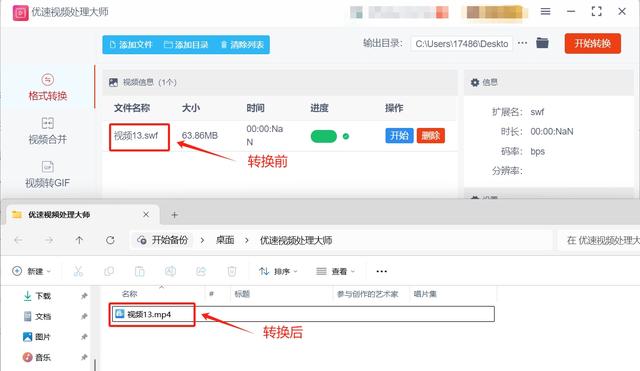Viewport: 640px width, 371px height.
Task: Click the output directory path field
Action: click(462, 44)
